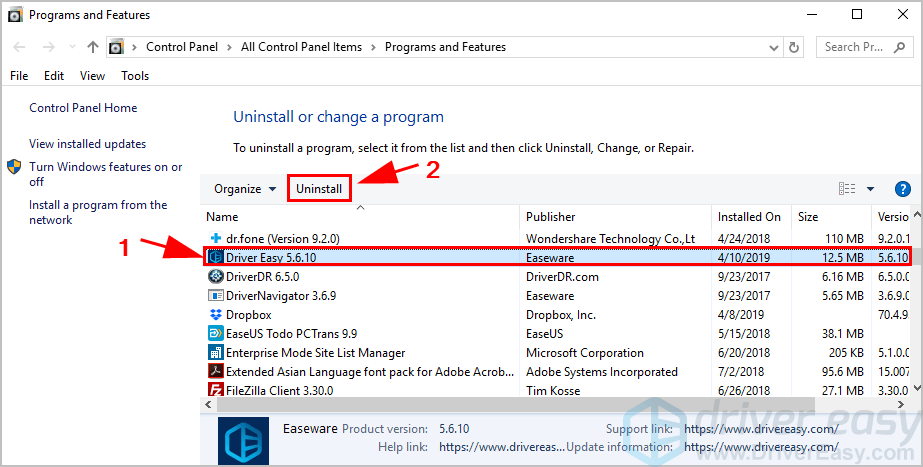Click the Uninstall button
The image size is (923, 467).
(319, 189)
